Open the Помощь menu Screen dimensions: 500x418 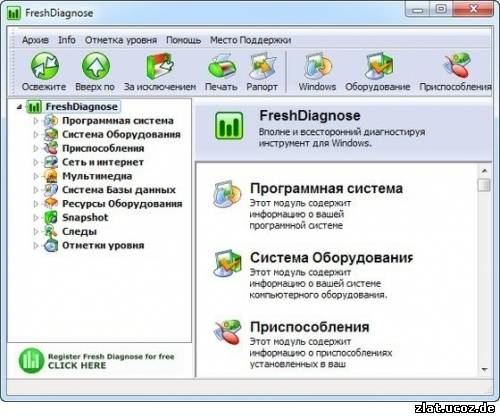[183, 40]
